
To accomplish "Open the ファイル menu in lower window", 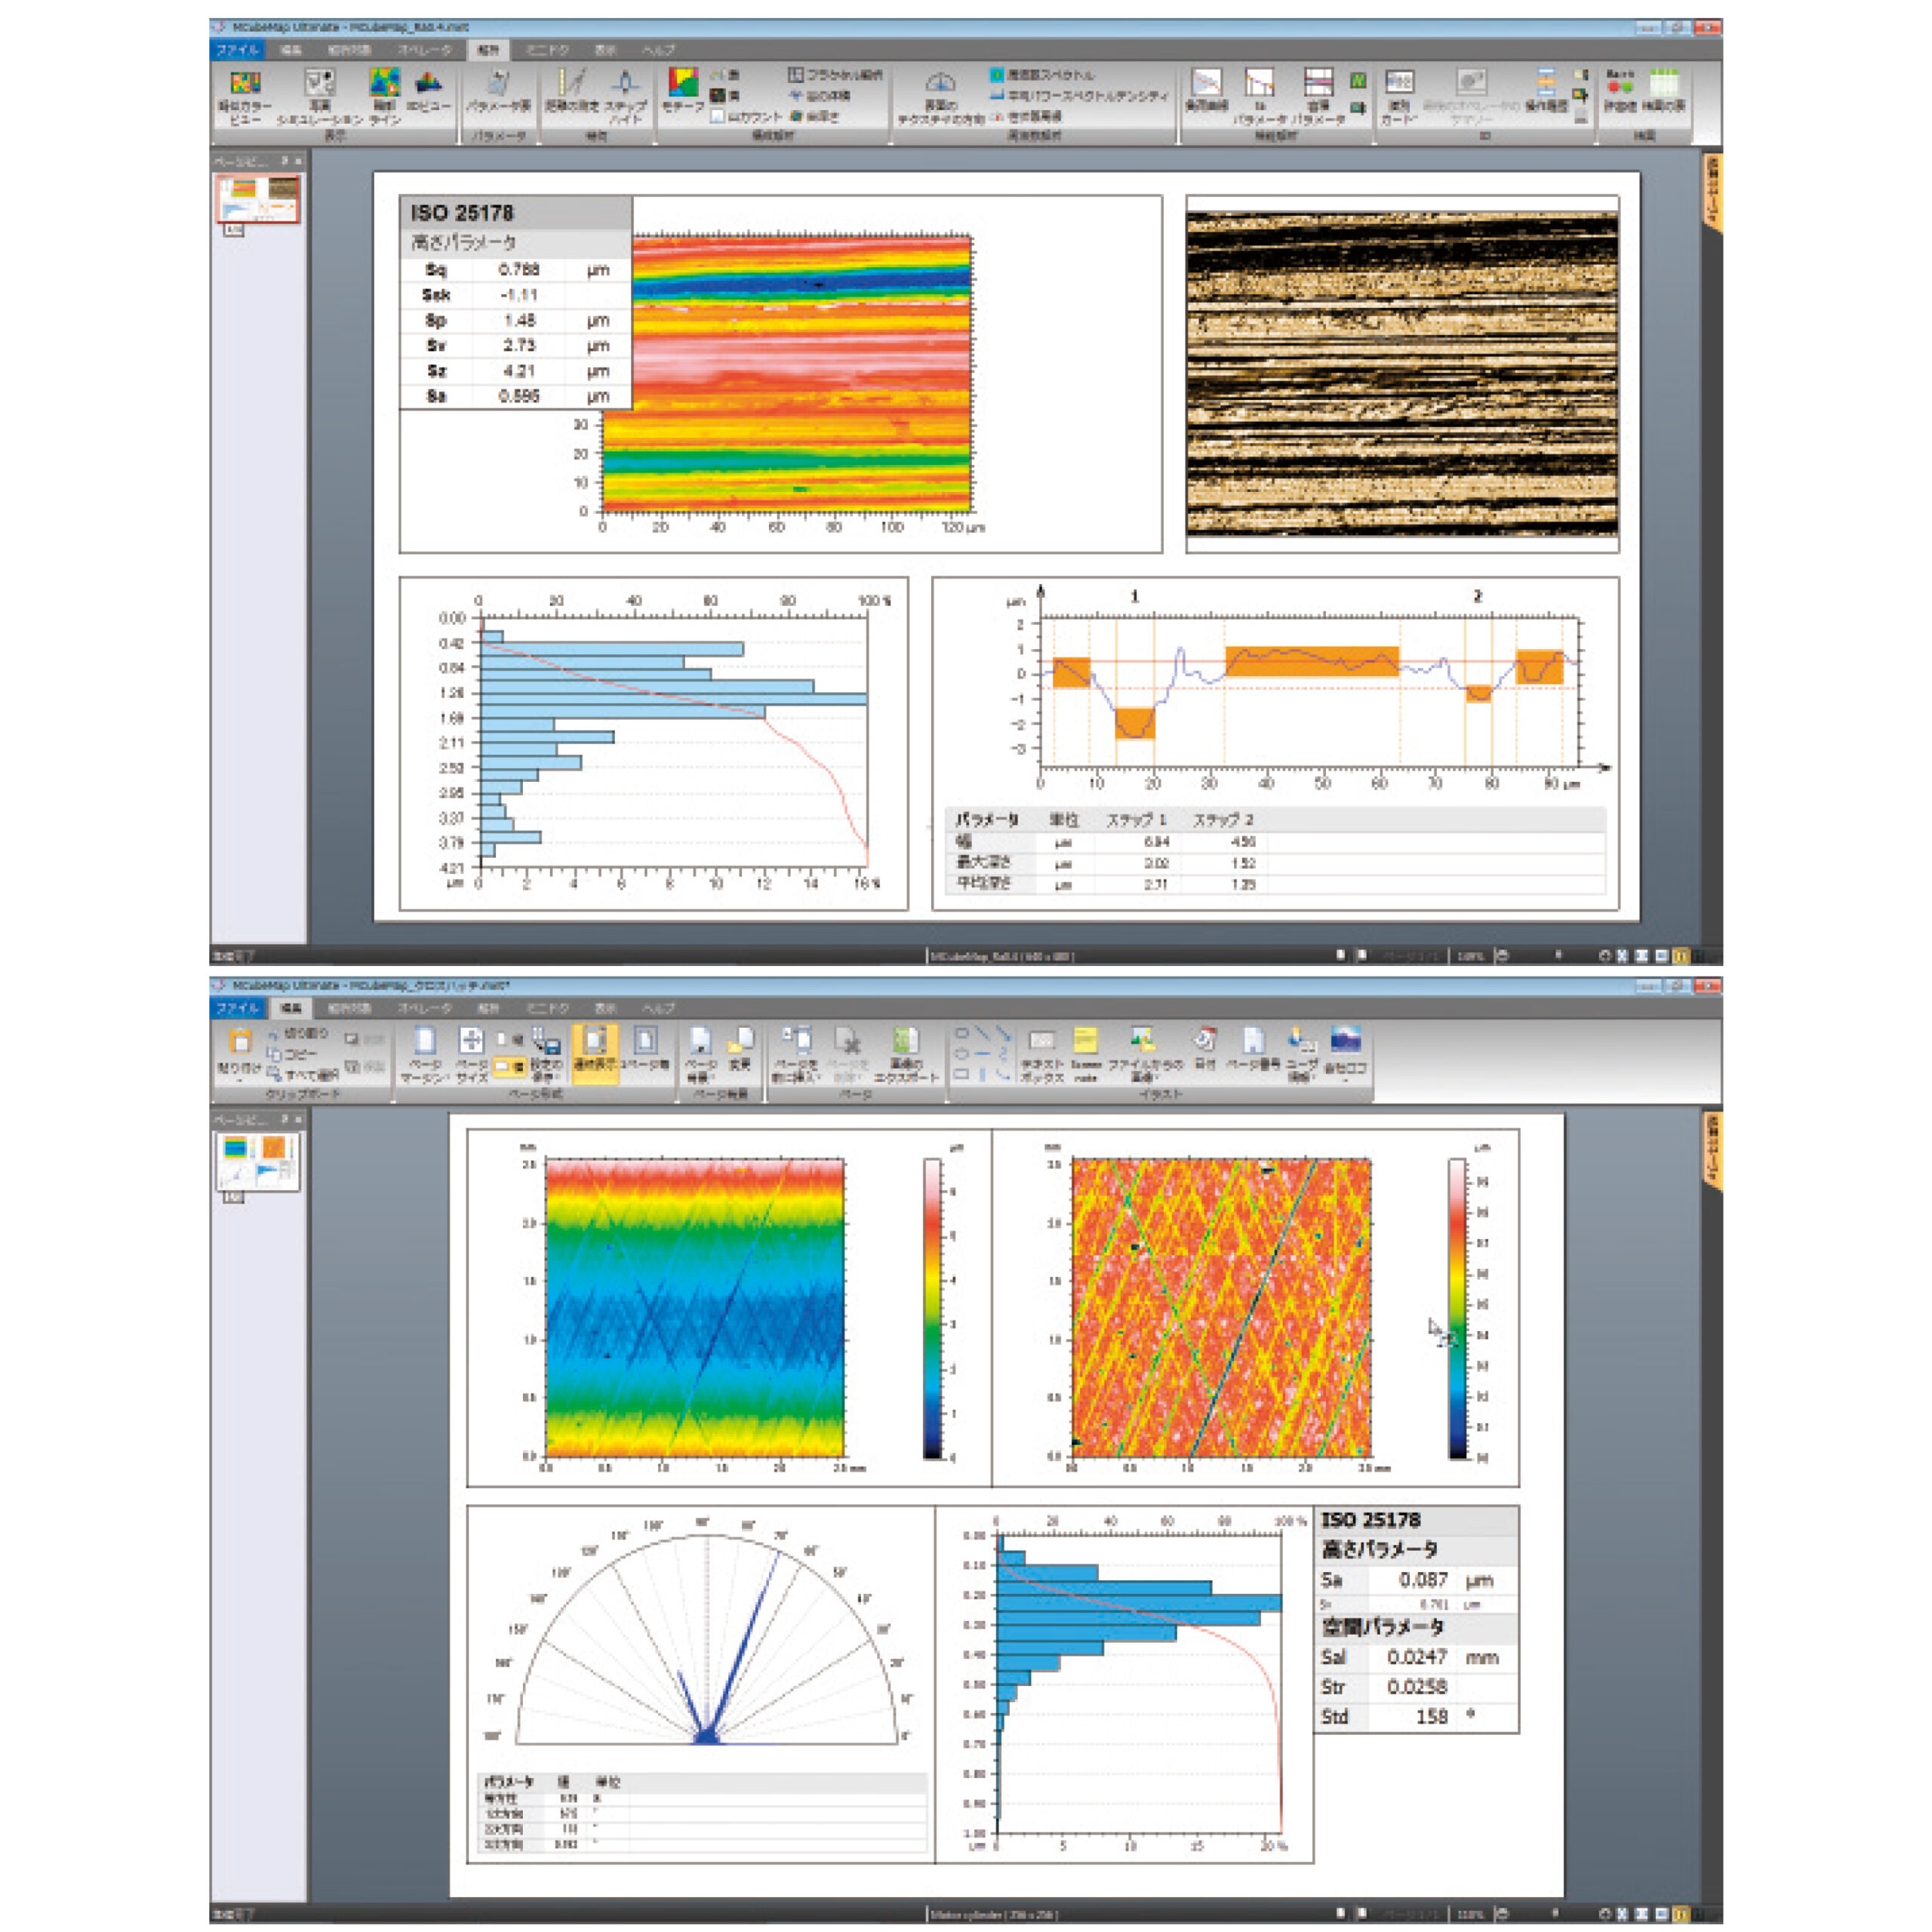I will point(237,1008).
